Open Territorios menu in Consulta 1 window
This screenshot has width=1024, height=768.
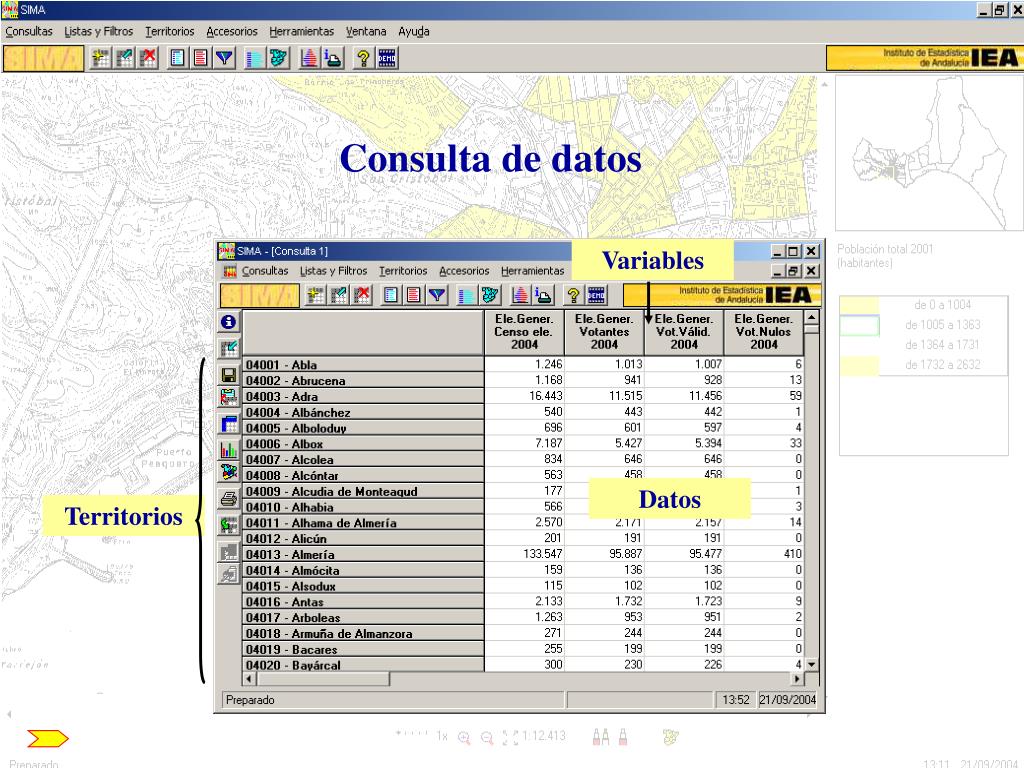[x=403, y=271]
